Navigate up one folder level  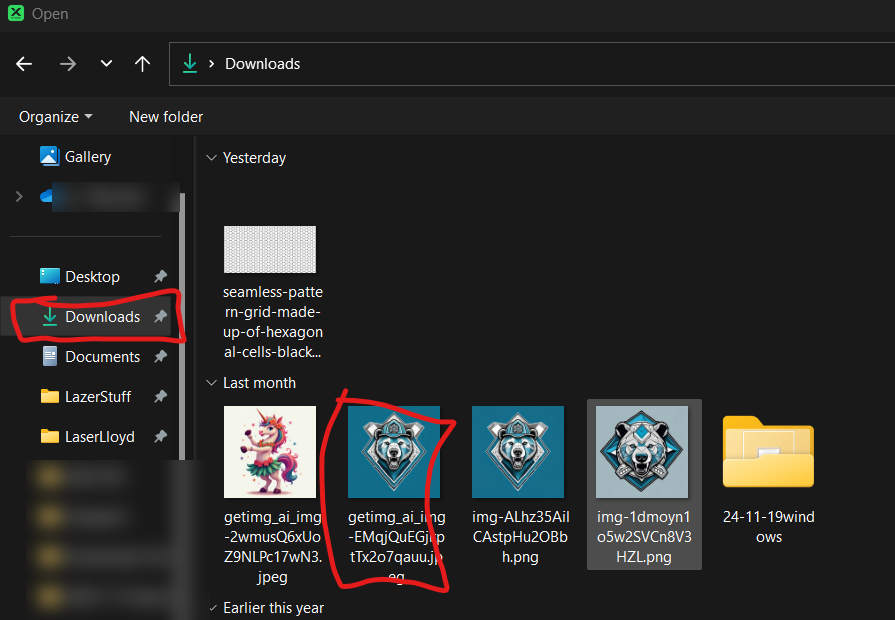point(142,64)
